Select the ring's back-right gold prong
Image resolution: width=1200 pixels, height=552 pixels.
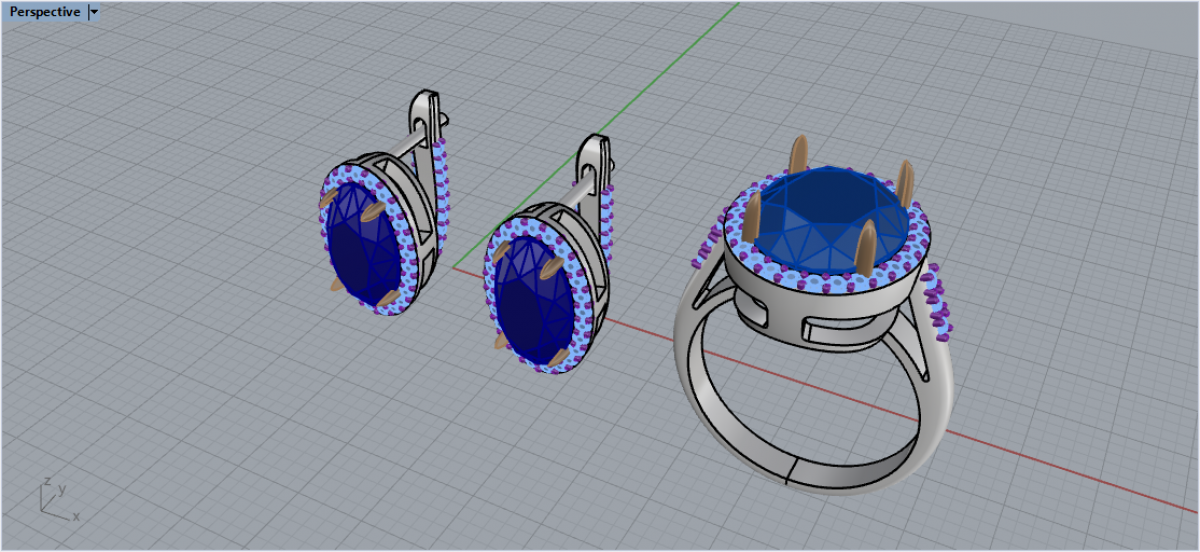pyautogui.click(x=906, y=183)
